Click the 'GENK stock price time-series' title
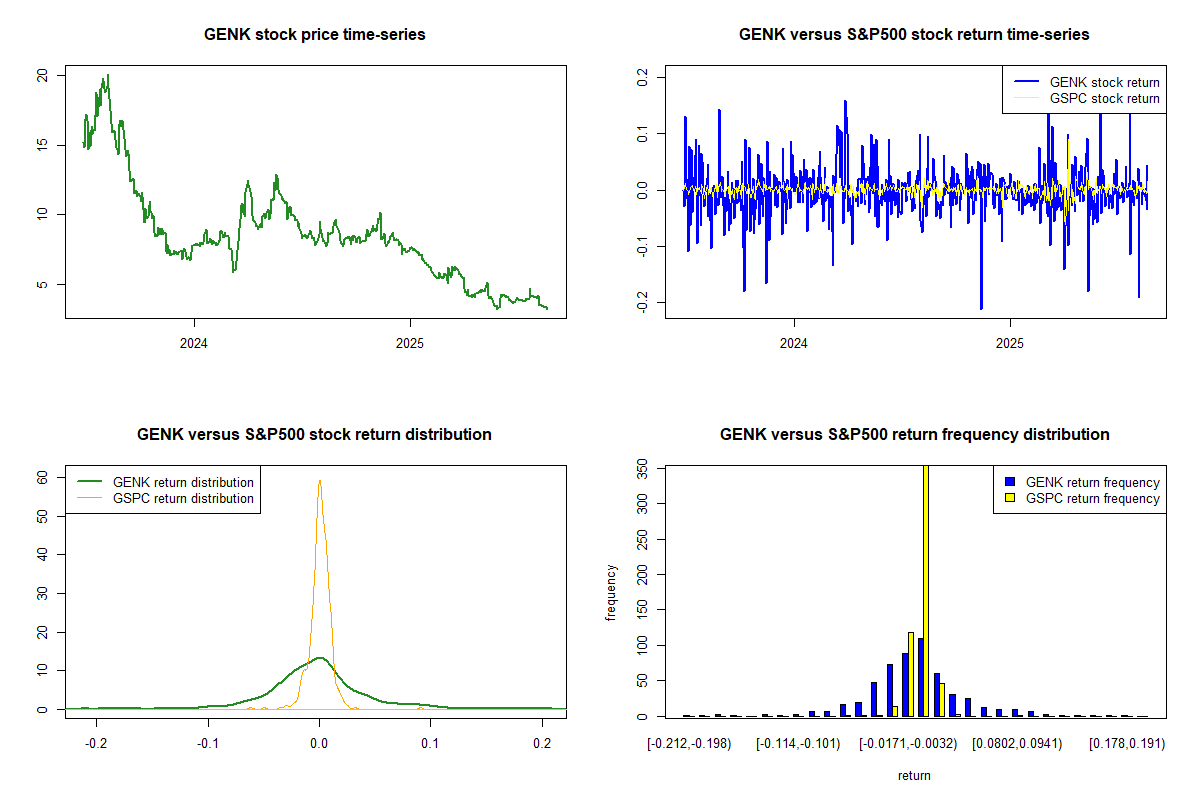The image size is (1200, 800). (x=315, y=35)
